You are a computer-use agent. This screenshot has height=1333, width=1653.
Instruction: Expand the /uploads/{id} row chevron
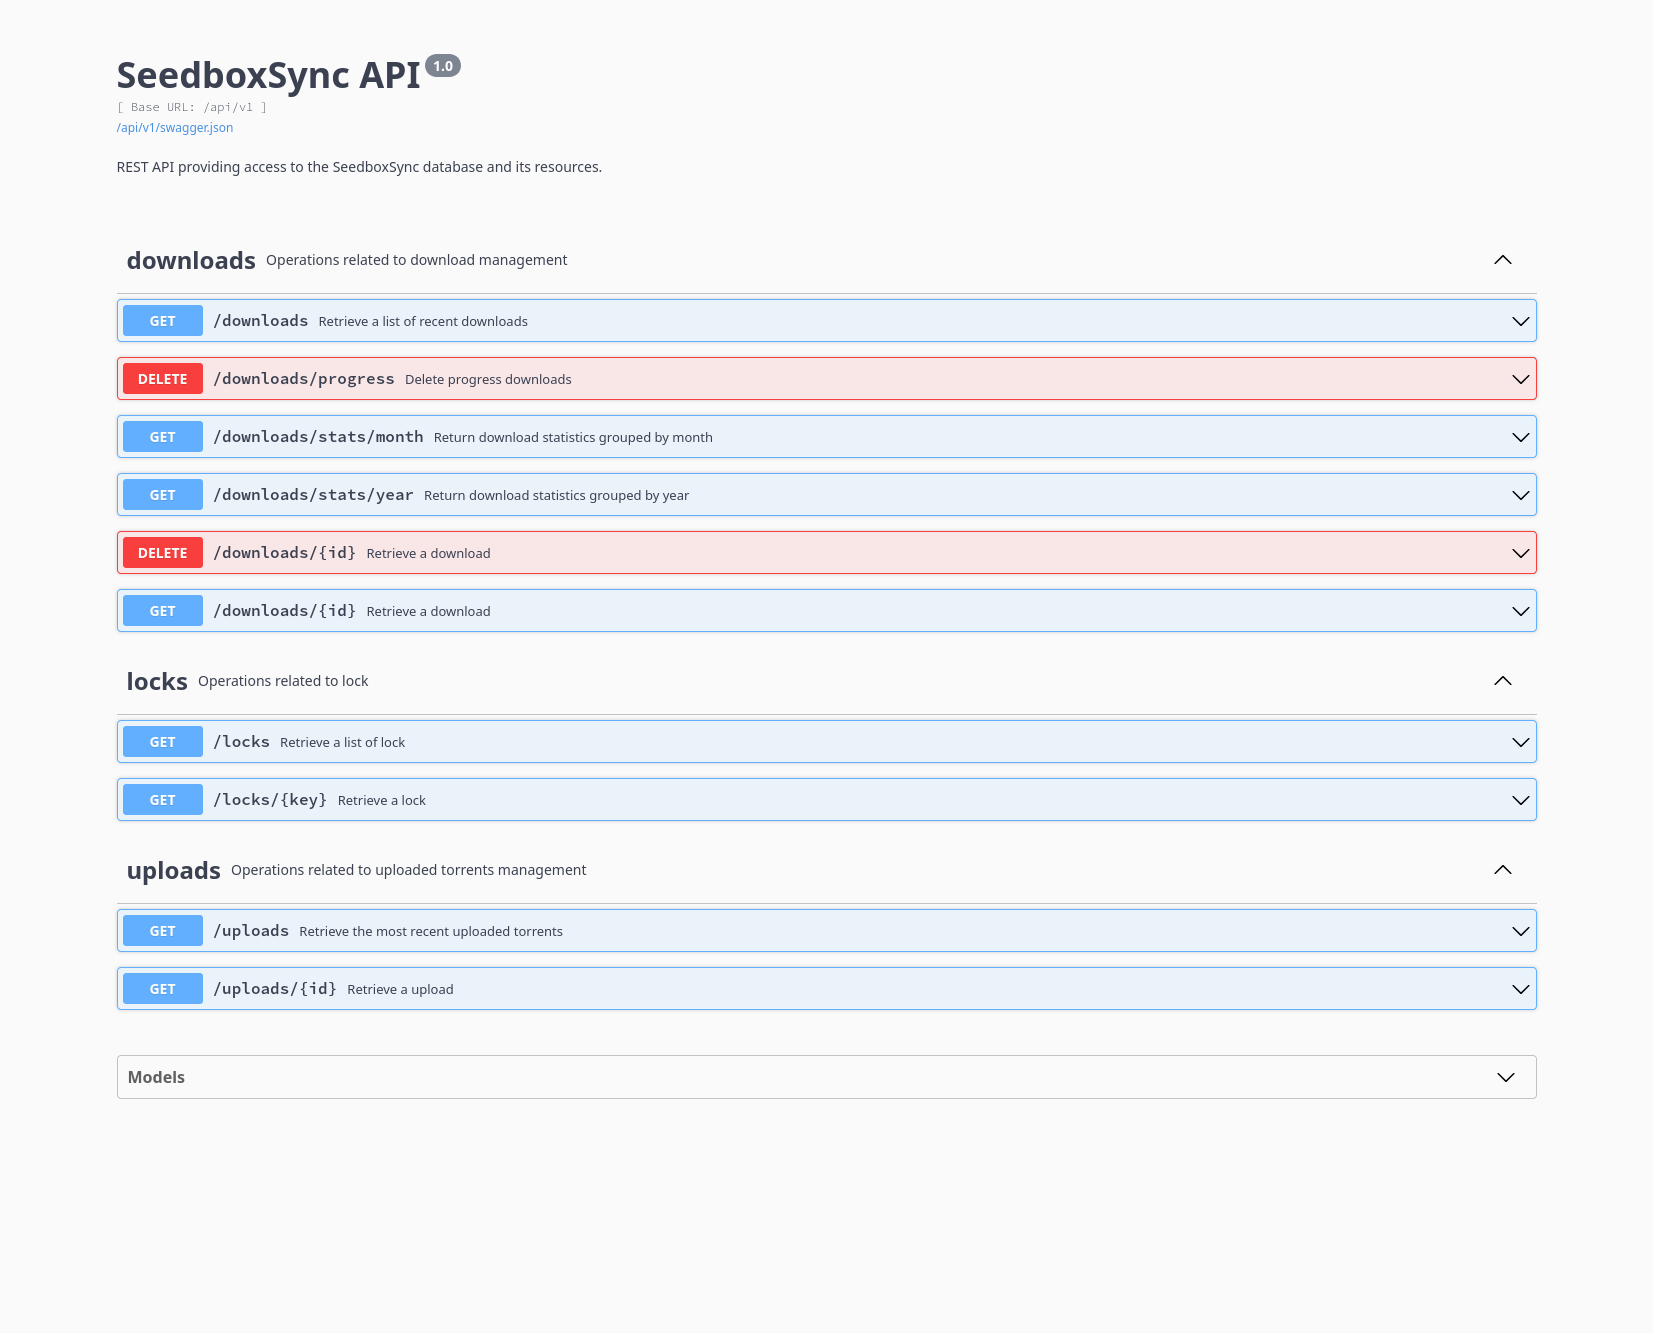1520,989
